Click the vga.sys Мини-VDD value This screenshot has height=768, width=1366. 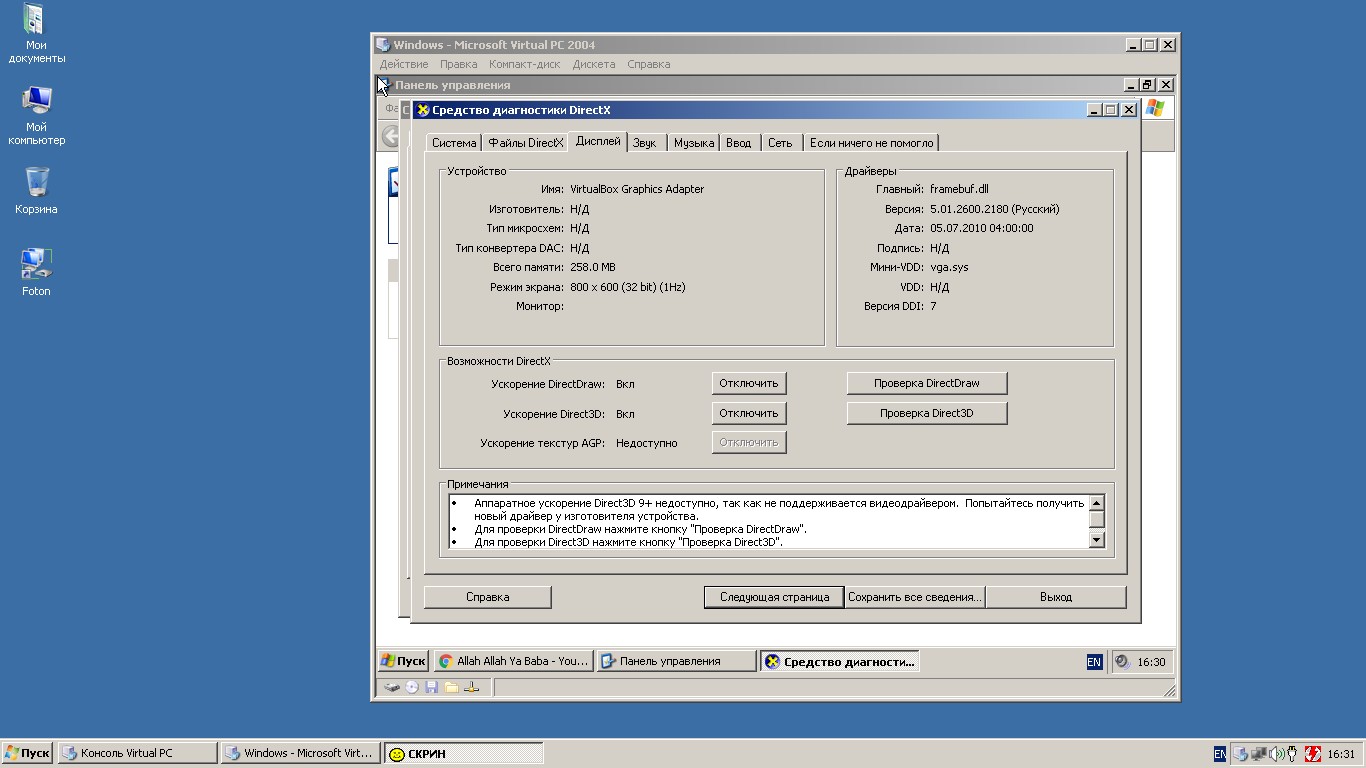(x=949, y=267)
